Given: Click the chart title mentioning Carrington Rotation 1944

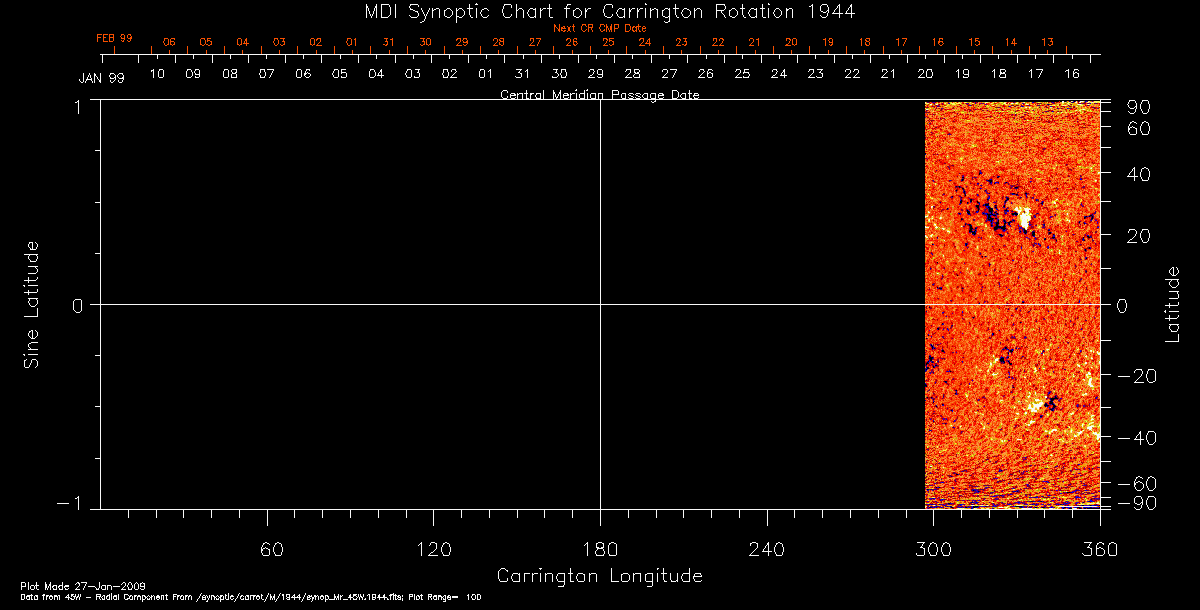Looking at the screenshot, I should coord(600,11).
